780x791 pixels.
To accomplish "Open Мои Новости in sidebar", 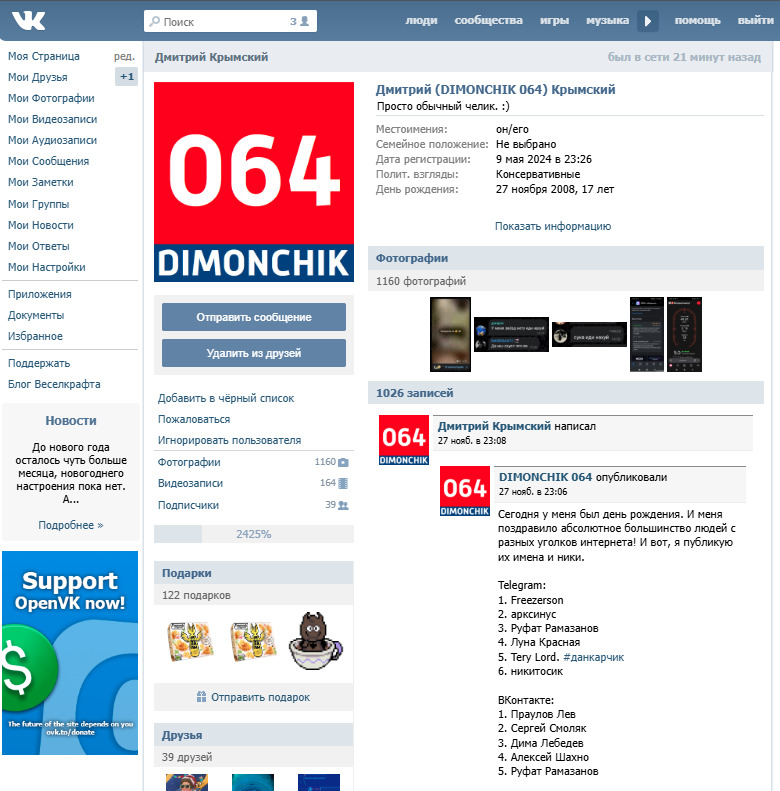I will coord(41,225).
